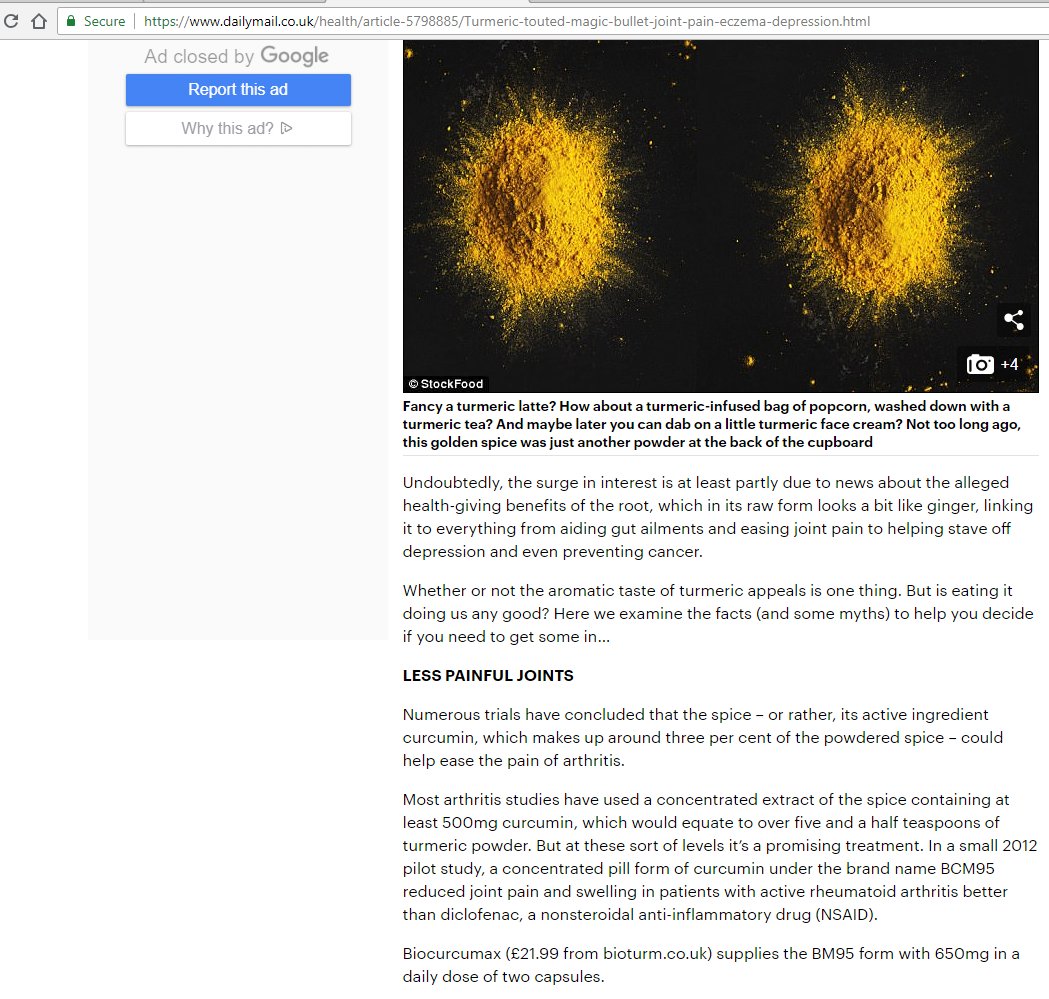View site security via green padlock

coord(70,21)
